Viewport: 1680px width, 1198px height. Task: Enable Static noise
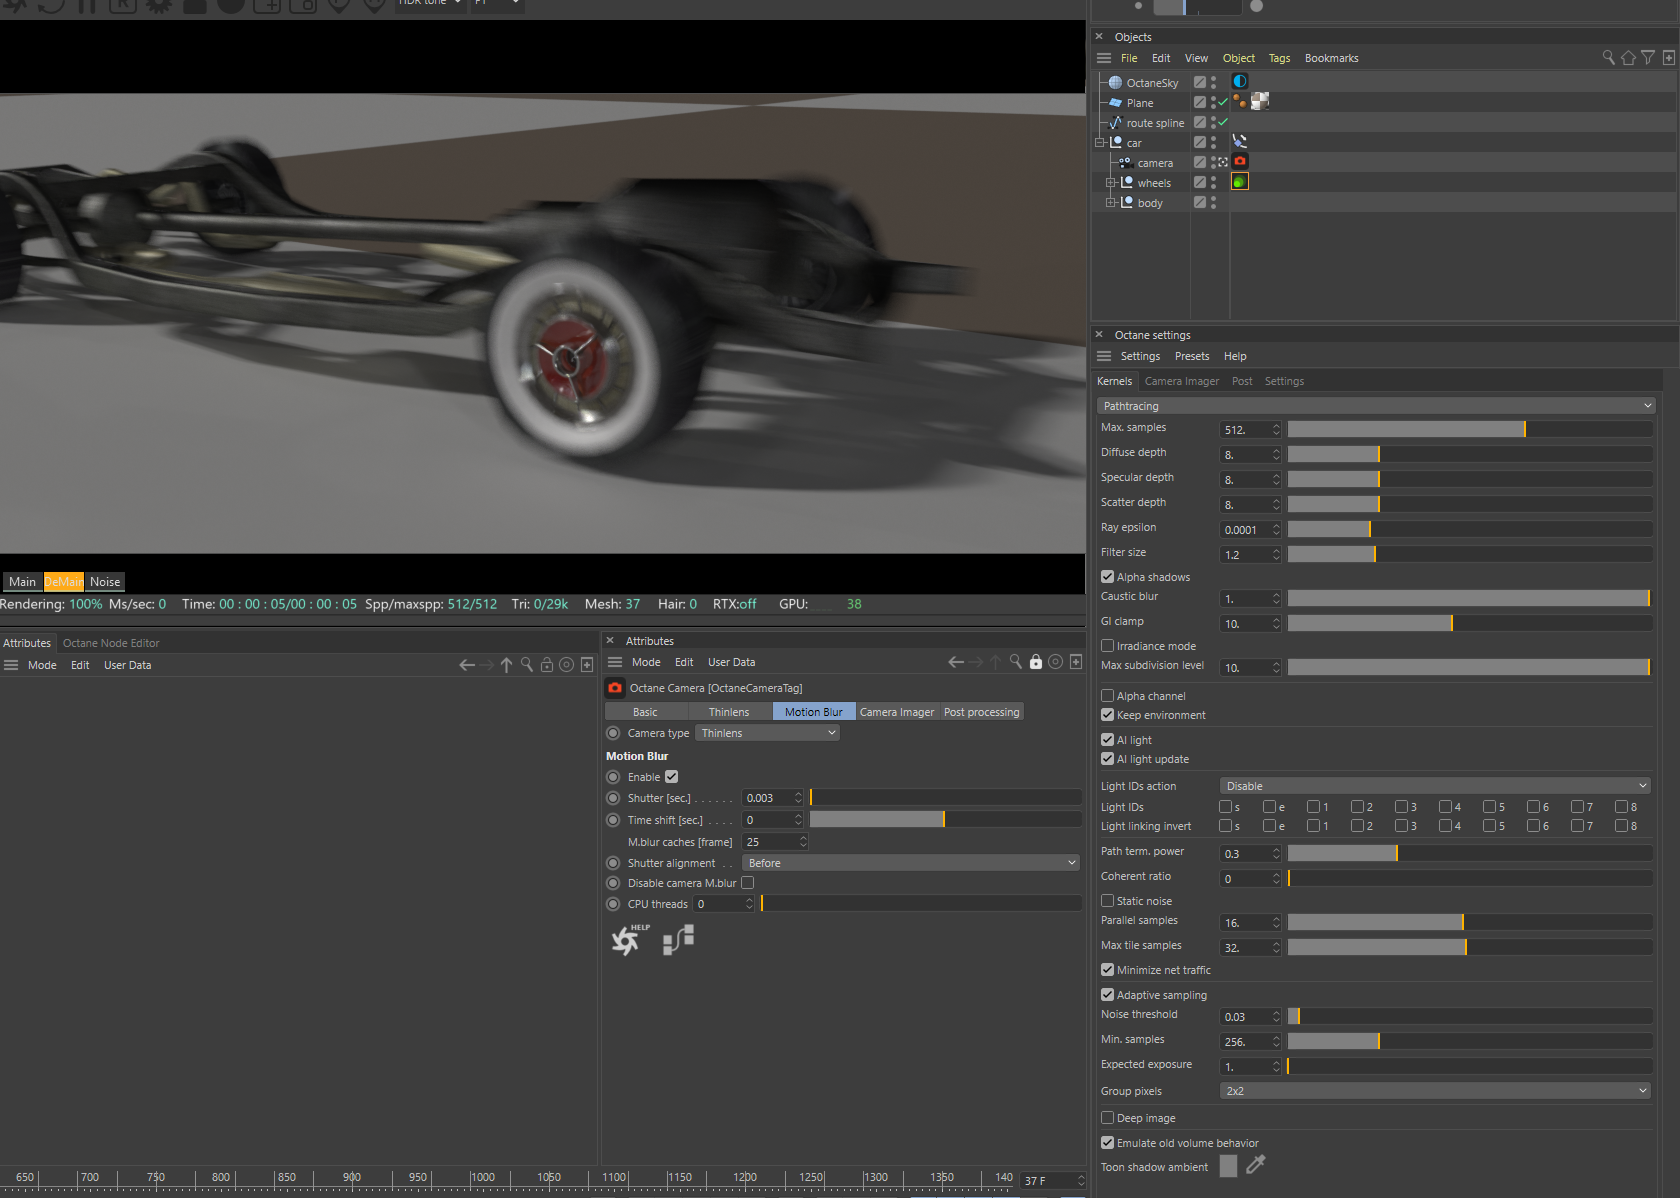pyautogui.click(x=1108, y=901)
